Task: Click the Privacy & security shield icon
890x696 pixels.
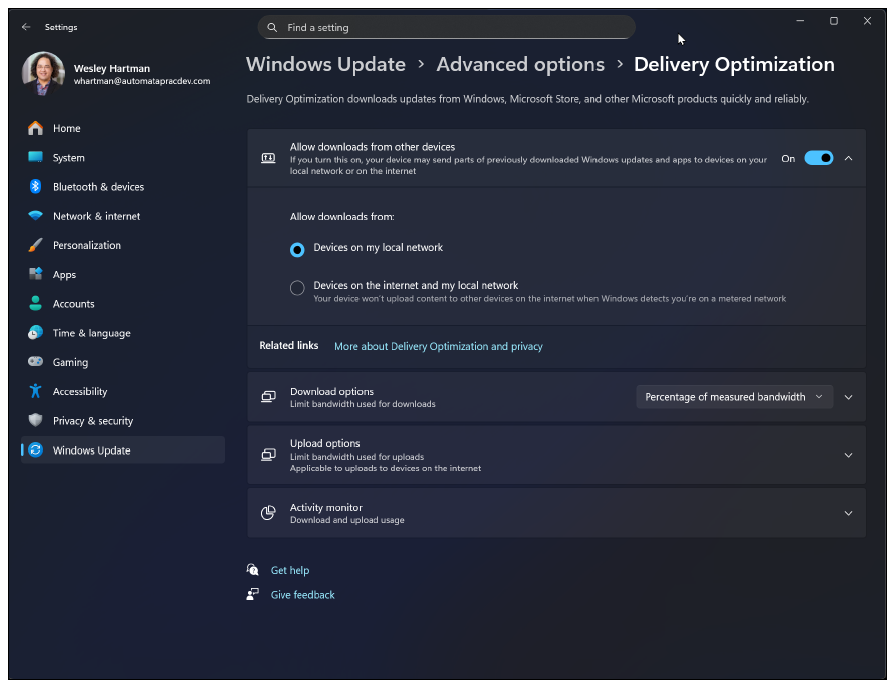Action: (x=36, y=421)
